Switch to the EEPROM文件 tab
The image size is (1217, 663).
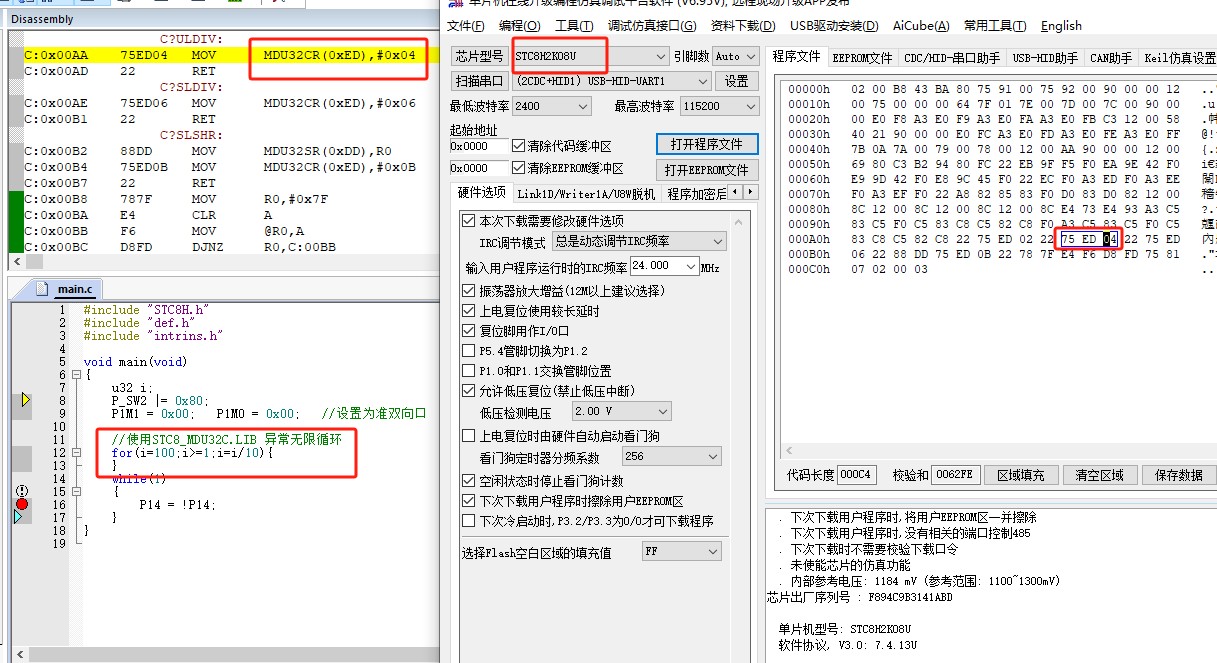tap(862, 58)
